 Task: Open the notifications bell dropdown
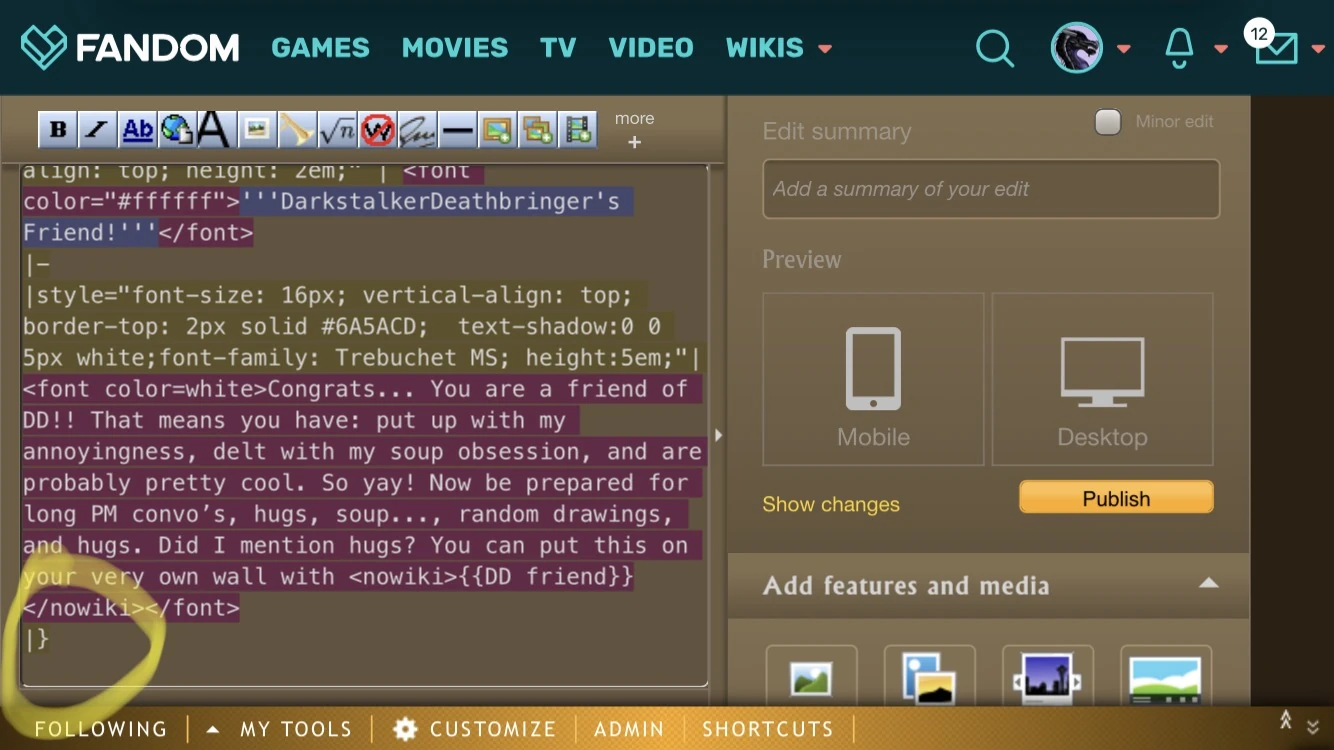[x=1180, y=47]
